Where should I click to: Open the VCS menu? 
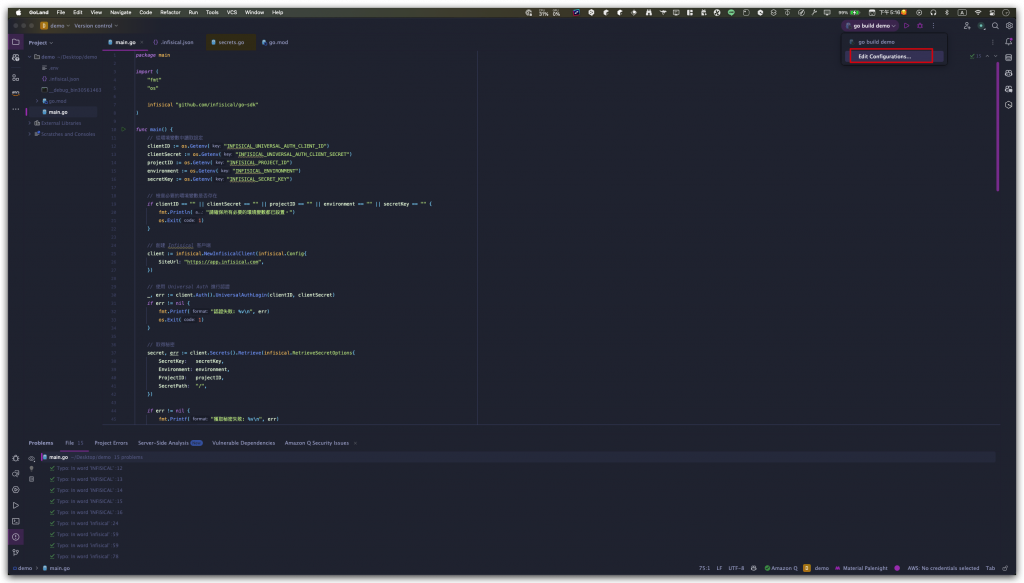pyautogui.click(x=232, y=12)
